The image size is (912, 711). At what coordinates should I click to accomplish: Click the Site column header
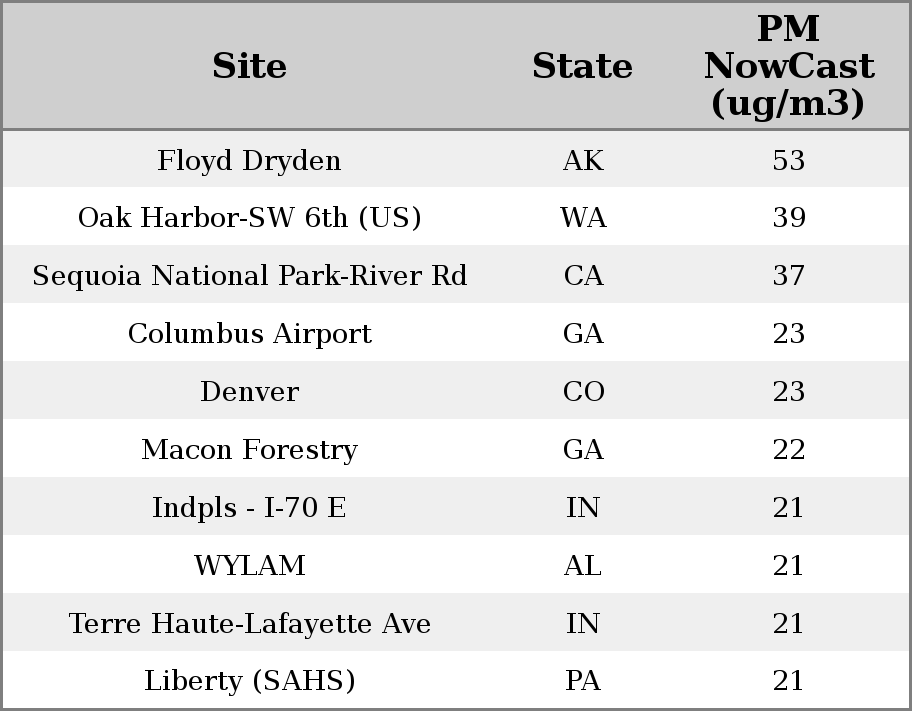click(x=249, y=66)
